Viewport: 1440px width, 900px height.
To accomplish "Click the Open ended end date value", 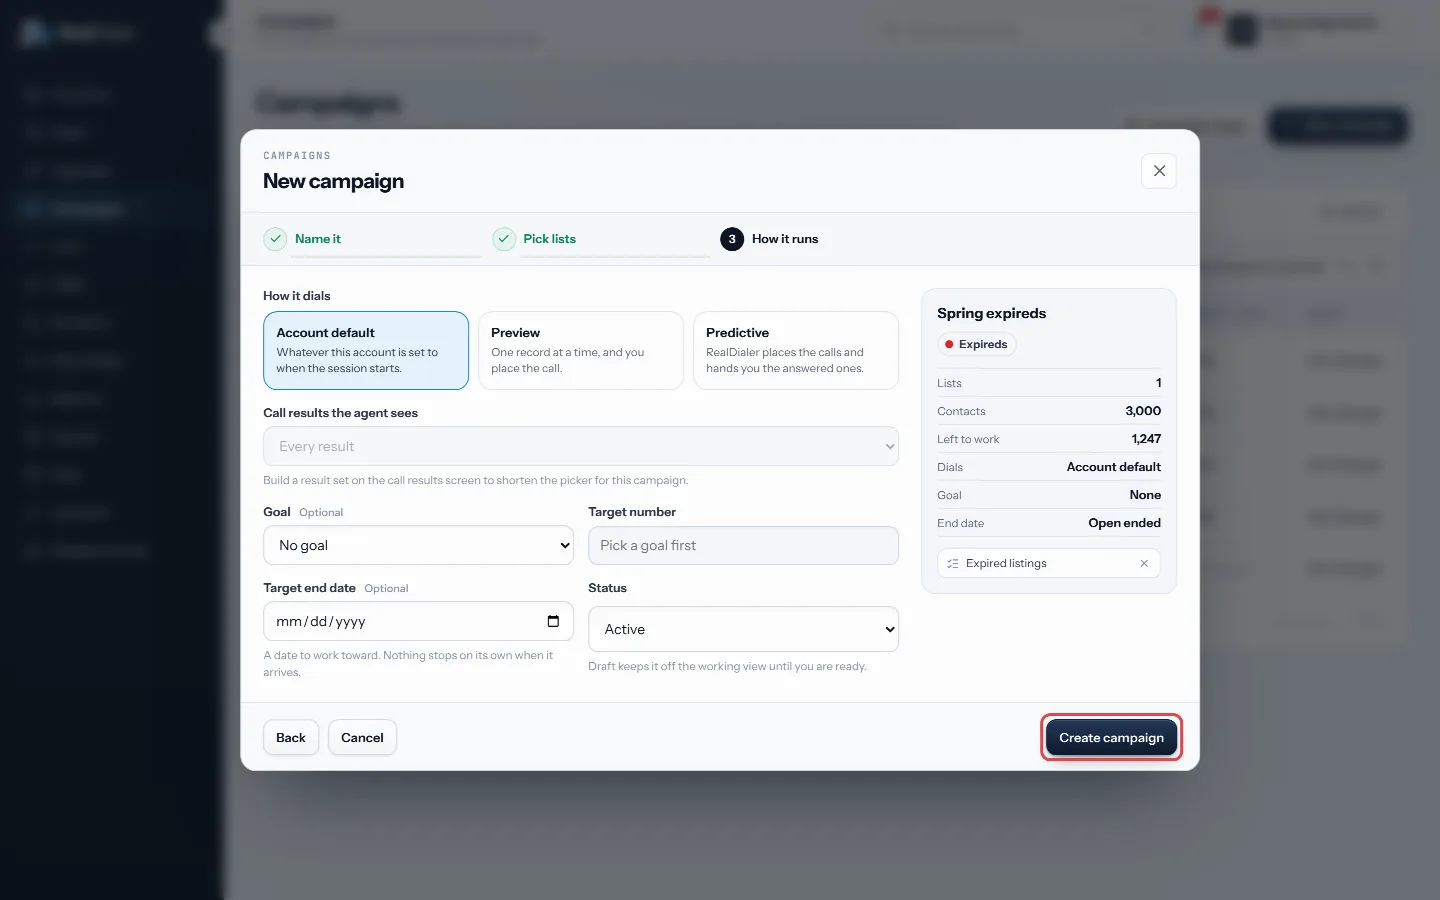I will coord(1124,523).
